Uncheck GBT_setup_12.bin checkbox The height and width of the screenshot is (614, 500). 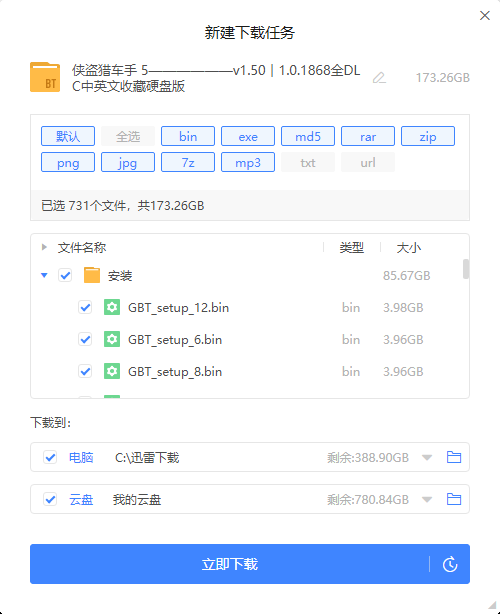click(x=85, y=307)
